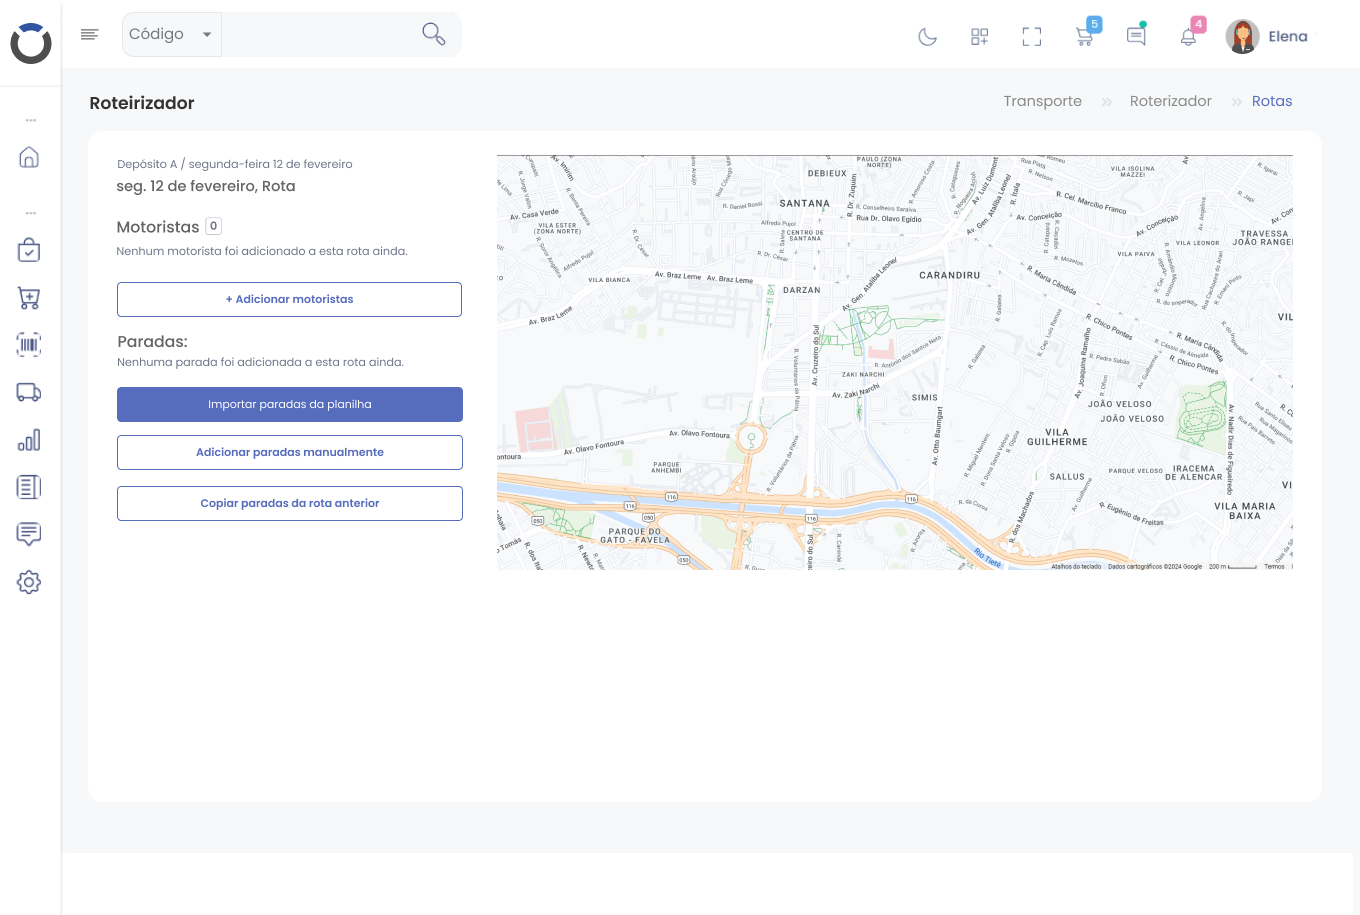Click the Transporte breadcrumb
1360x915 pixels.
[1043, 101]
